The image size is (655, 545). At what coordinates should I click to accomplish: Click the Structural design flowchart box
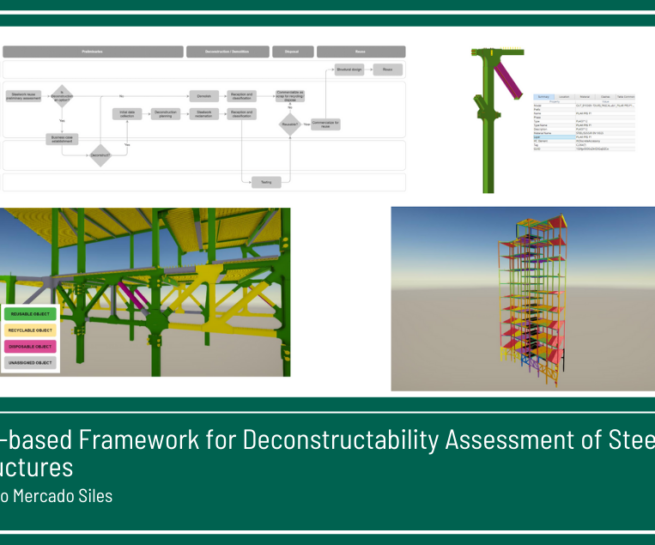point(349,70)
